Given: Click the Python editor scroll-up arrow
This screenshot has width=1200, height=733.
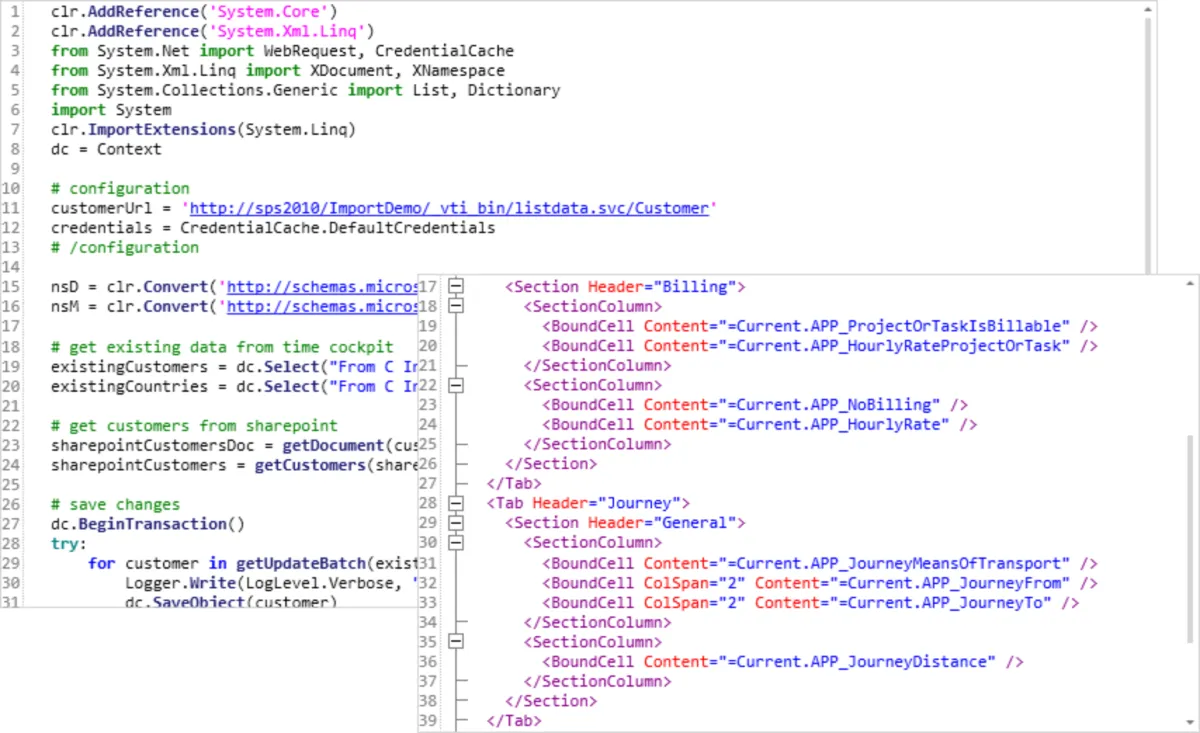Looking at the screenshot, I should tap(1149, 9).
